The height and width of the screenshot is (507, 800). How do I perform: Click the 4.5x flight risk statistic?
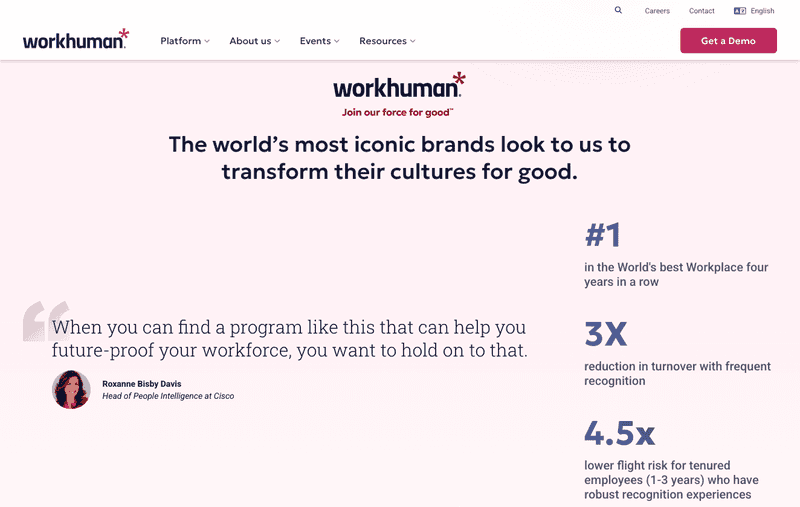[x=619, y=432]
